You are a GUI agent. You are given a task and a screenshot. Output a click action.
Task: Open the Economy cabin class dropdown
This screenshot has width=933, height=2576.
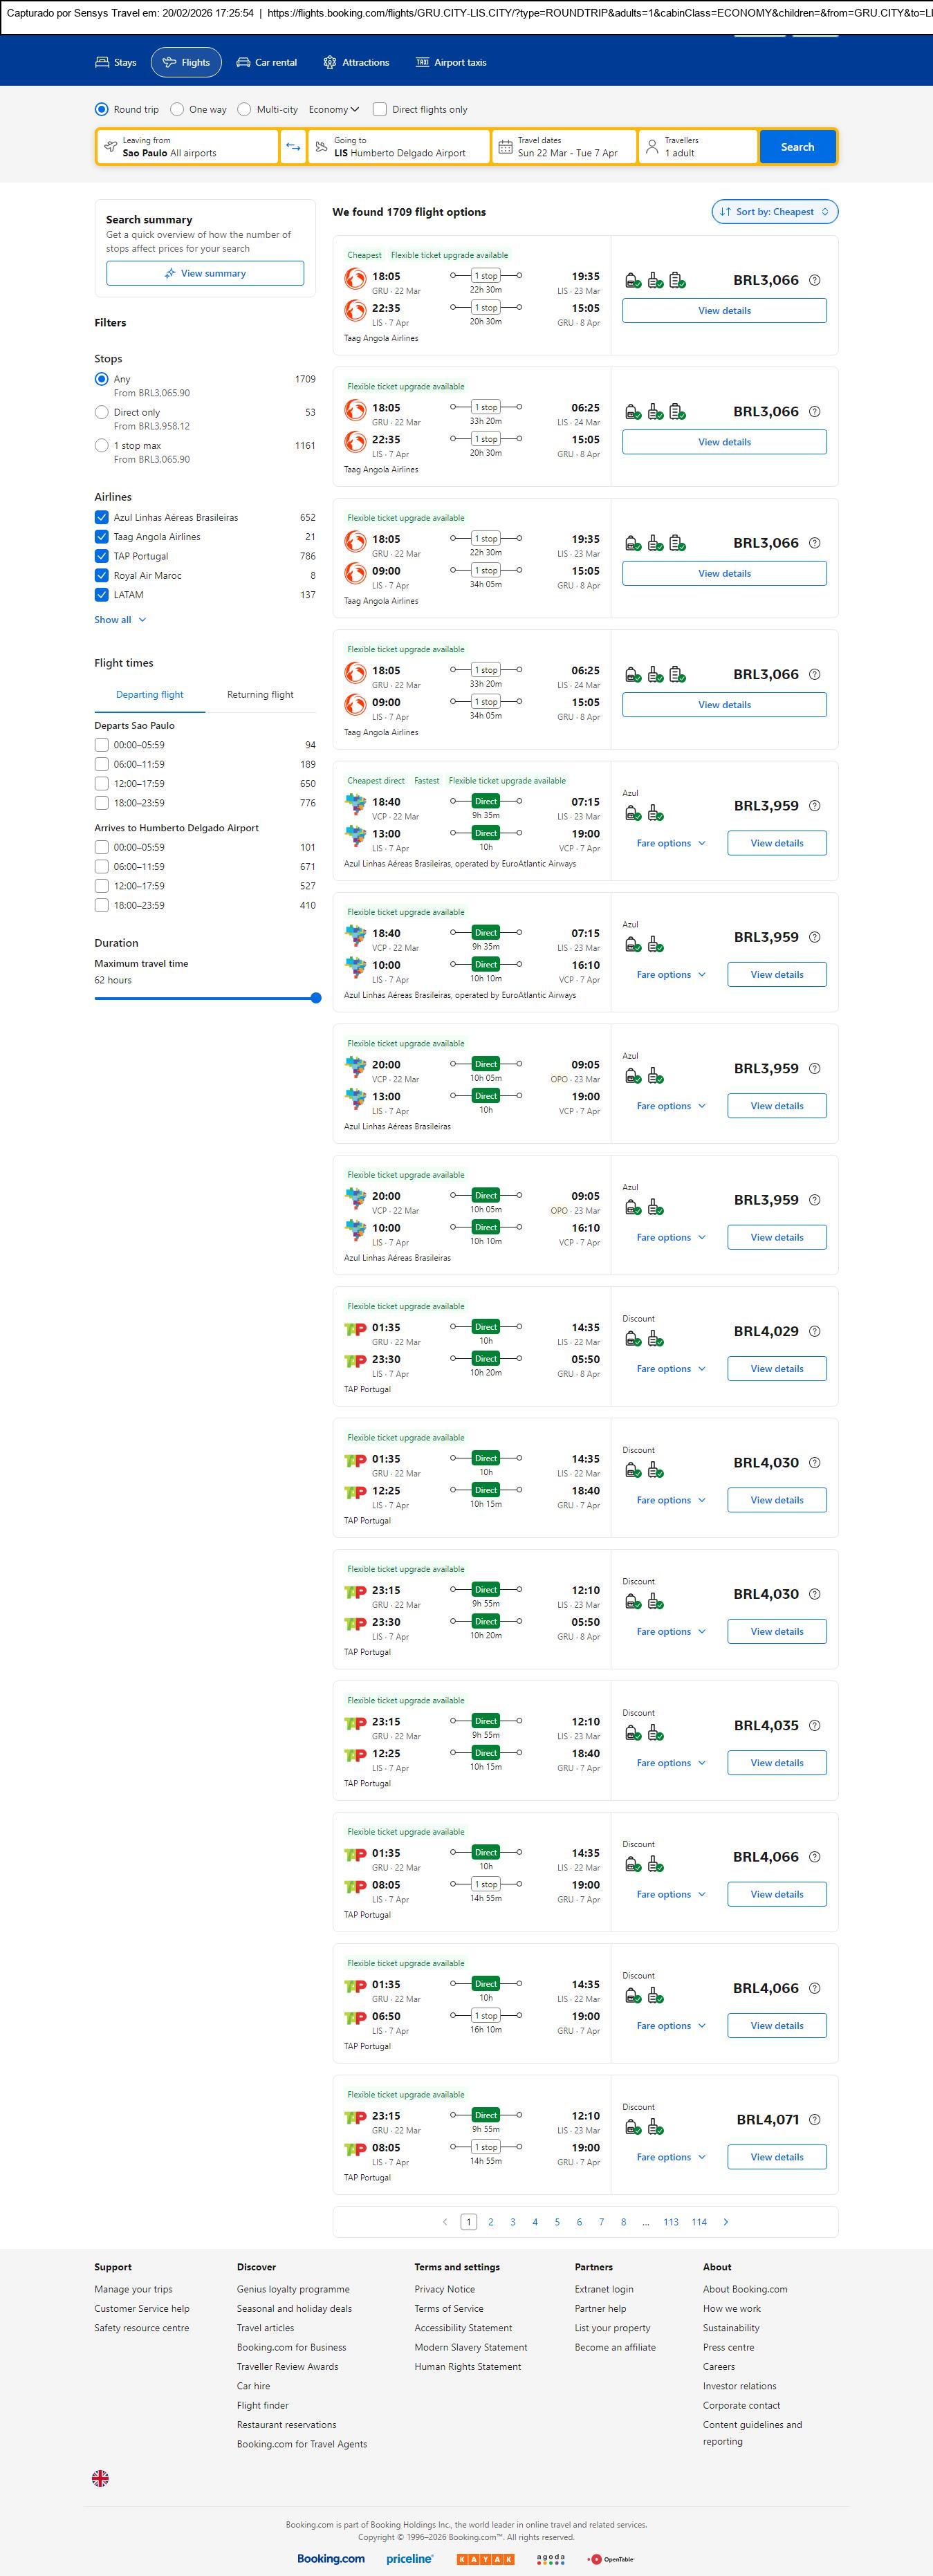(333, 109)
